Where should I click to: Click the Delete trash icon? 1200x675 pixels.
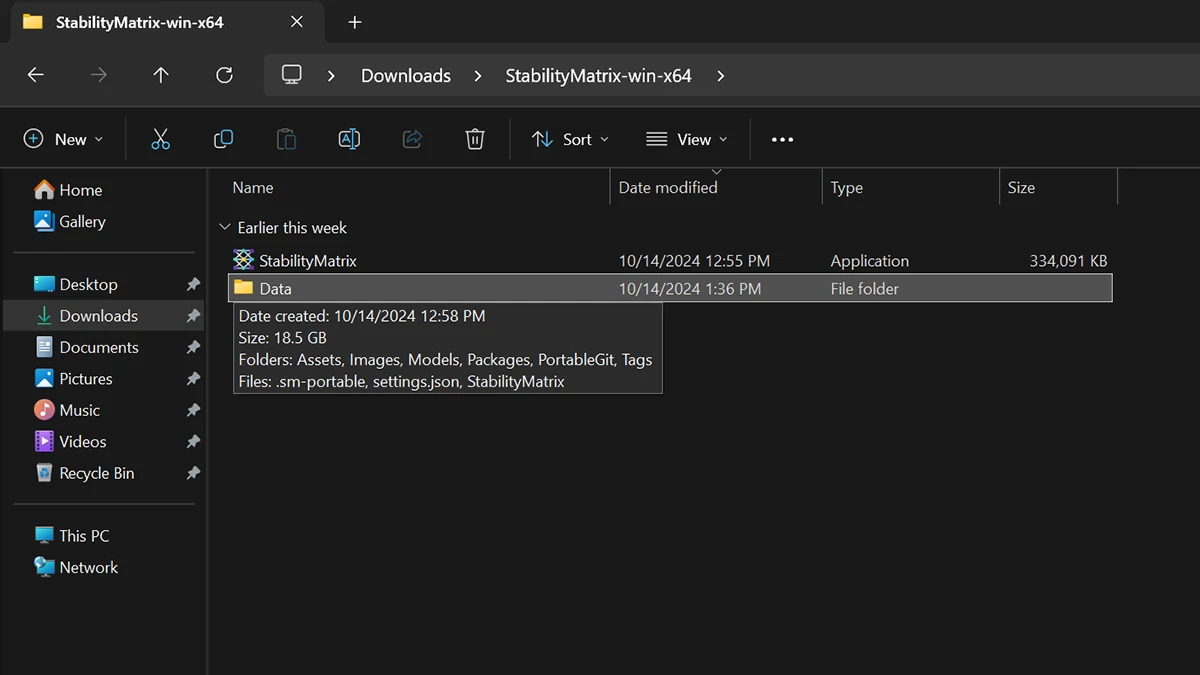[475, 139]
